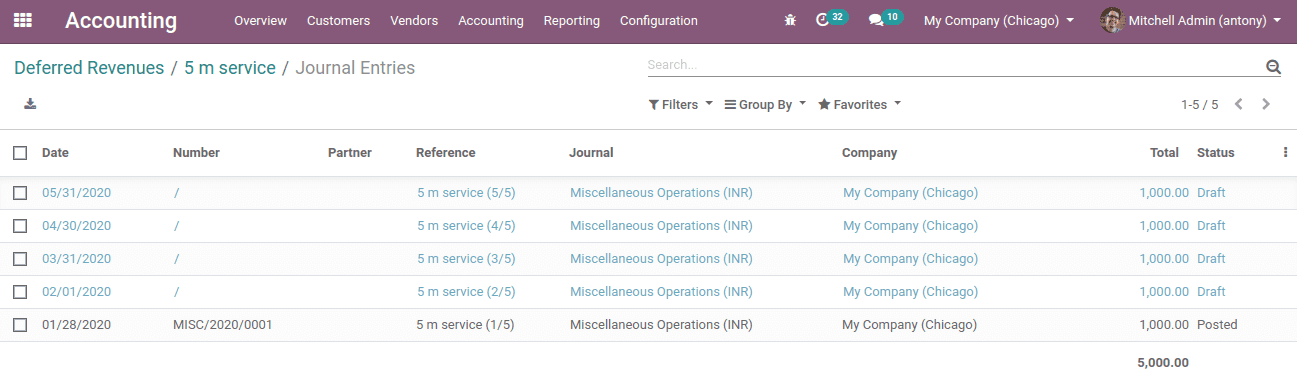Viewport: 1297px width, 377px height.
Task: Select checkbox for 03/31/2020 entry
Action: tap(20, 259)
